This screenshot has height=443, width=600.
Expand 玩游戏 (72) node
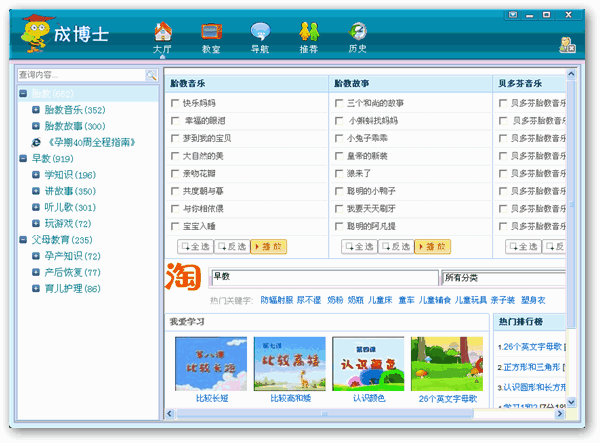[36, 223]
